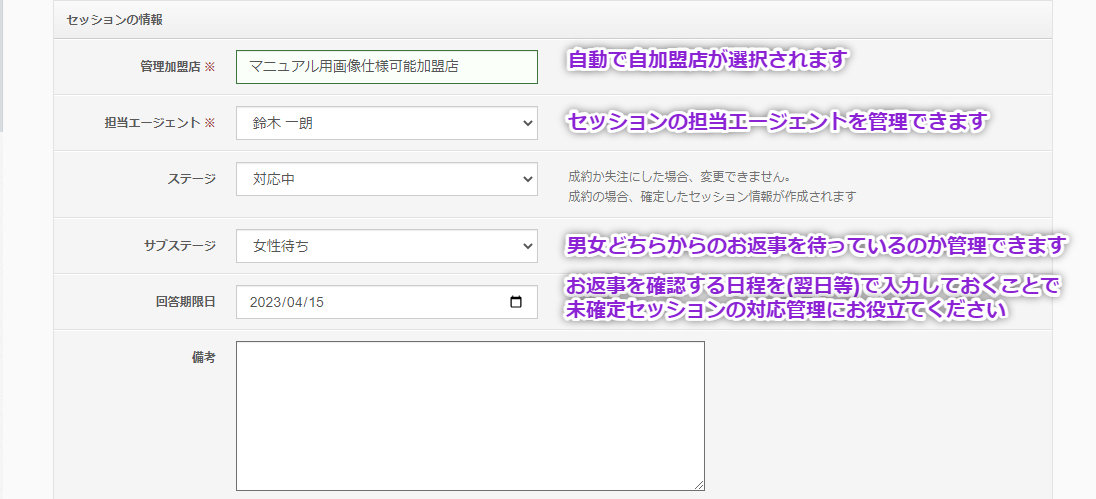Click the セッションの情報 section header text

[115, 20]
